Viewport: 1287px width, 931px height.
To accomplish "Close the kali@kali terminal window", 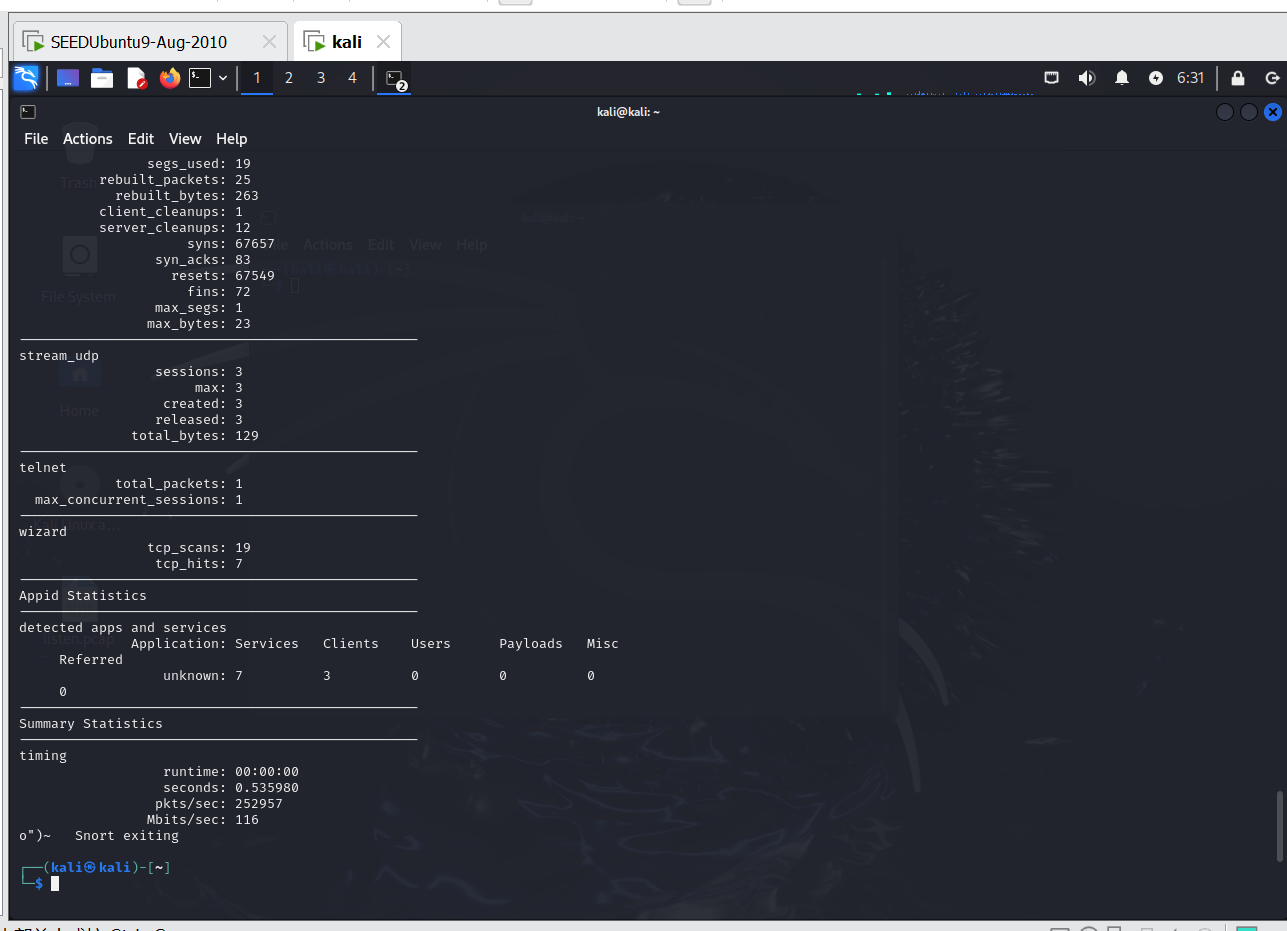I will pos(1273,112).
